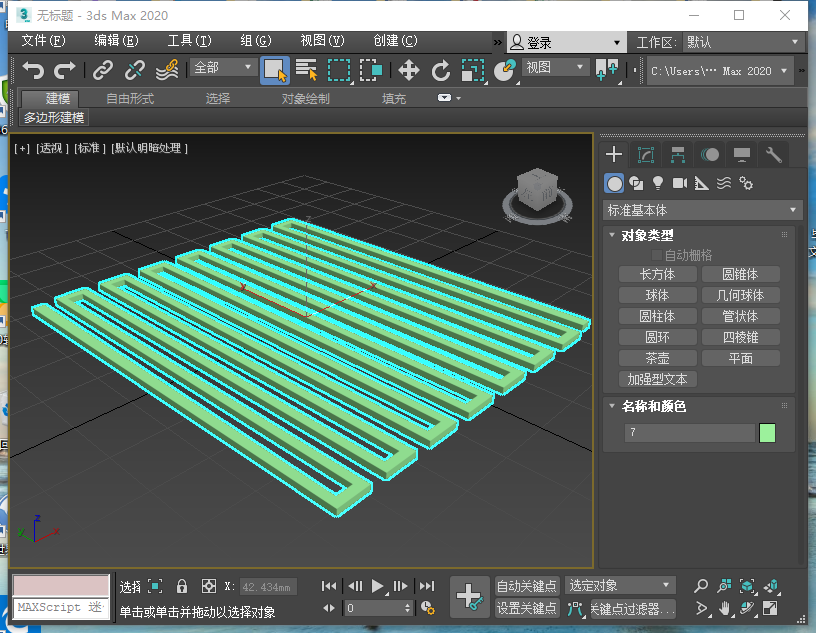816x633 pixels.
Task: Click the 茶壶 object button
Action: point(657,358)
